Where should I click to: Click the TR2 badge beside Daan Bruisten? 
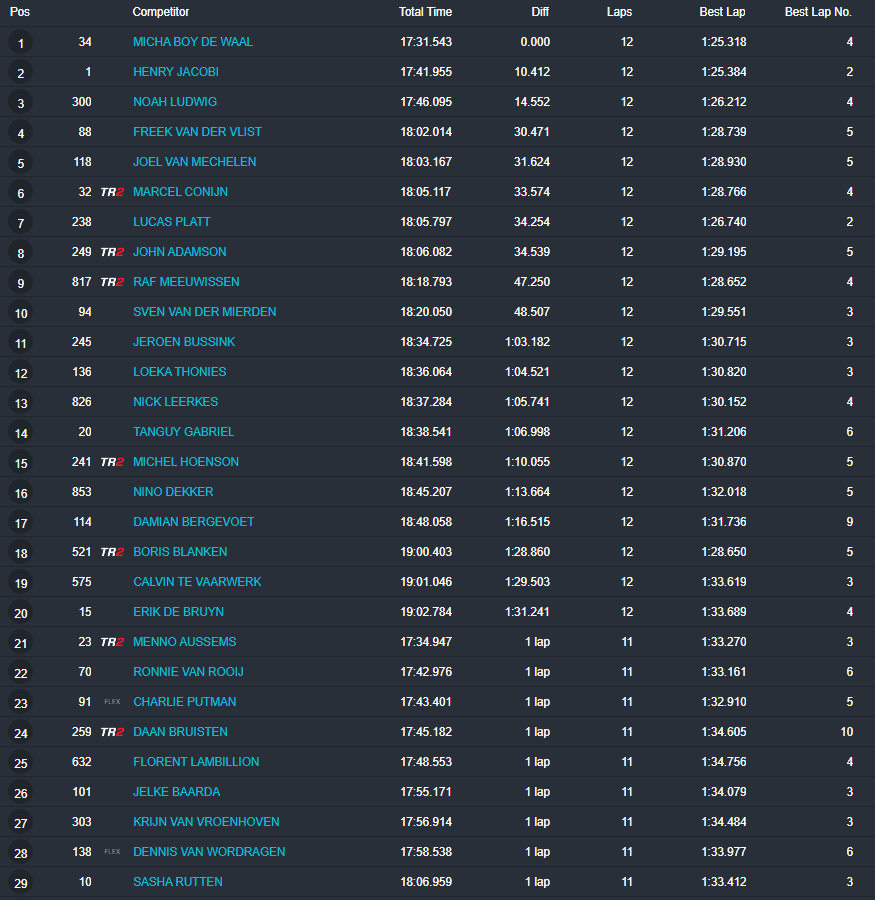coord(112,732)
